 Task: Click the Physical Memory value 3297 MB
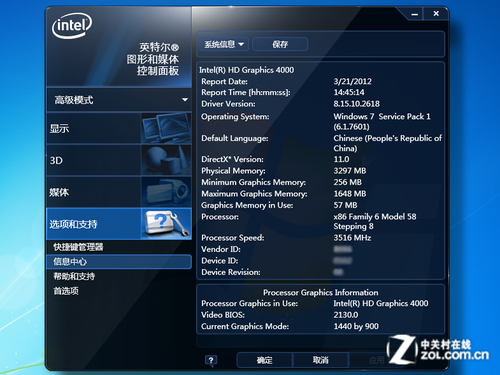(350, 171)
